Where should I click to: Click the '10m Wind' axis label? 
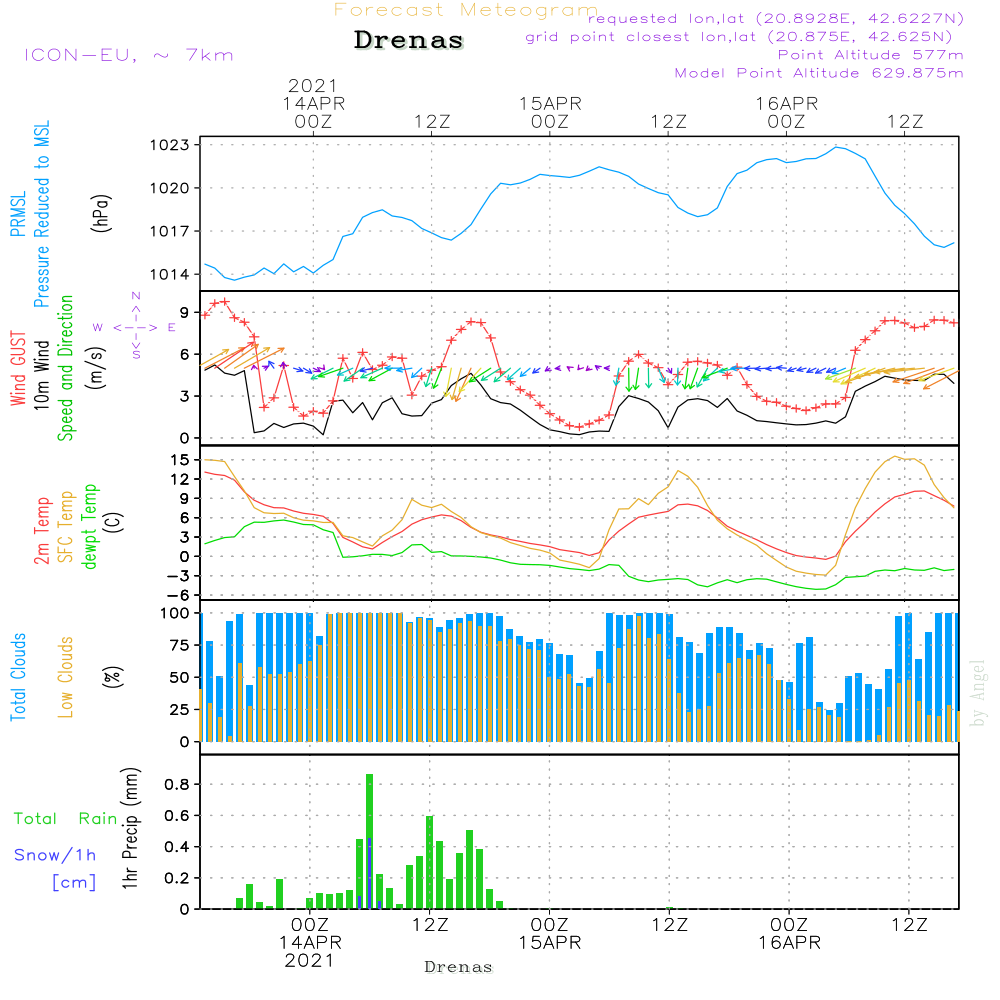[x=41, y=374]
